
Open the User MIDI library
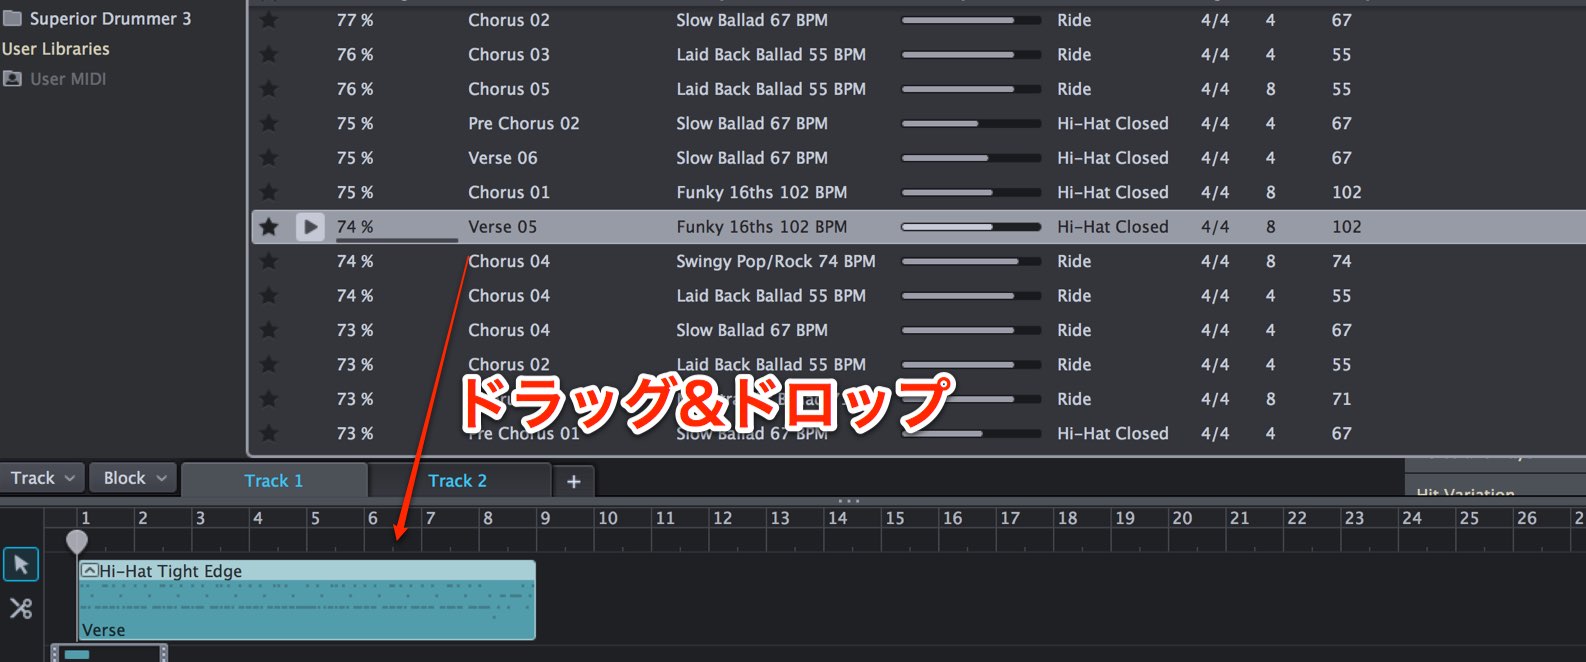click(x=55, y=79)
